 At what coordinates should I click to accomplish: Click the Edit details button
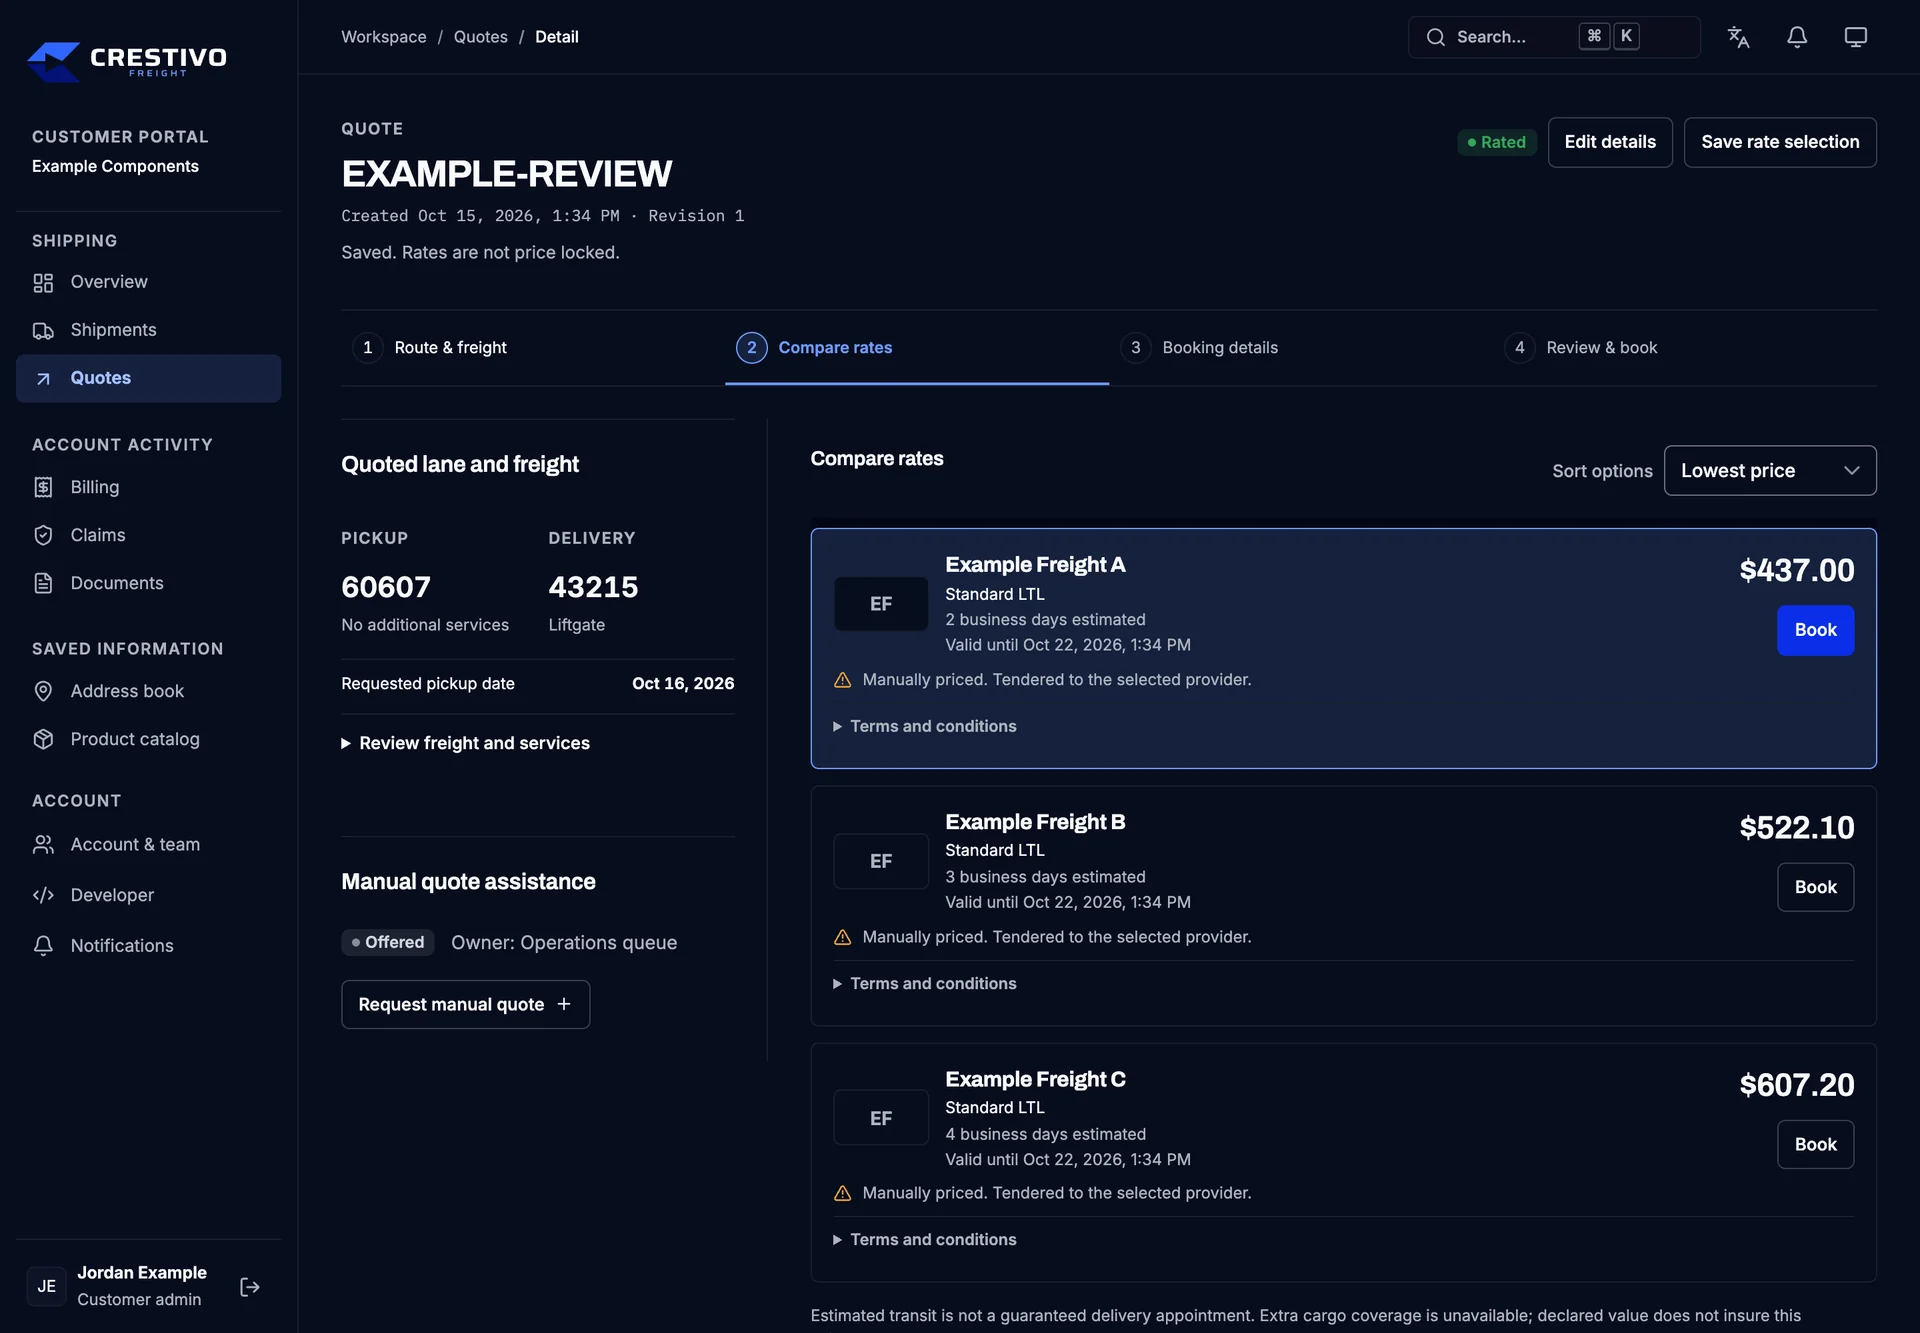tap(1610, 142)
